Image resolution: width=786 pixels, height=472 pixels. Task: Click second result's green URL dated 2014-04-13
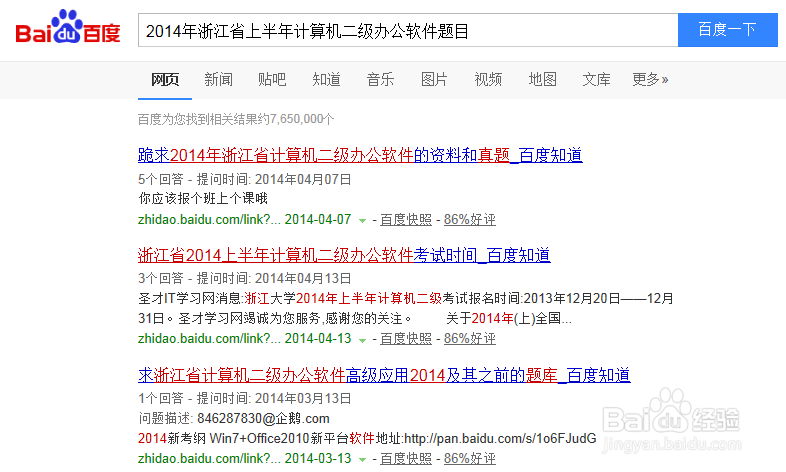tap(245, 339)
